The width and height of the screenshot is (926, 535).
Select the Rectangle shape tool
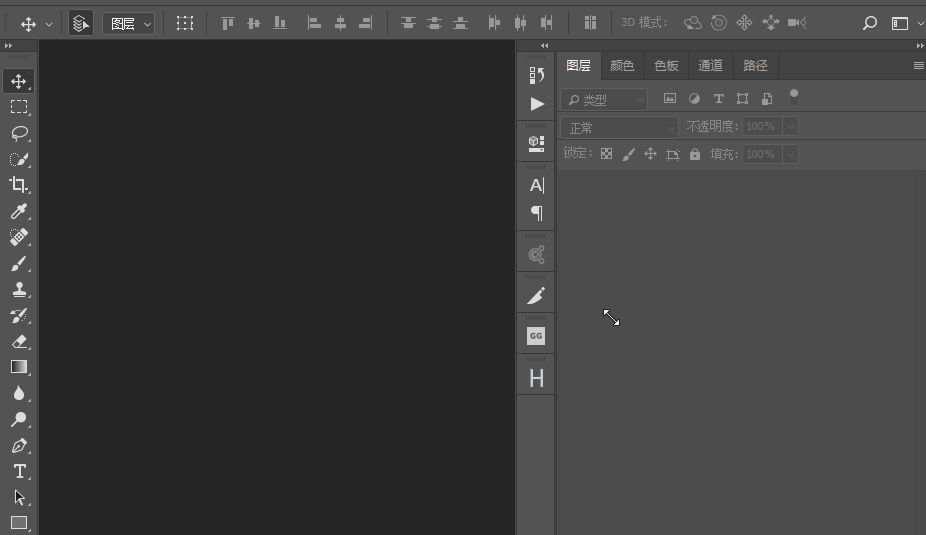[x=18, y=523]
